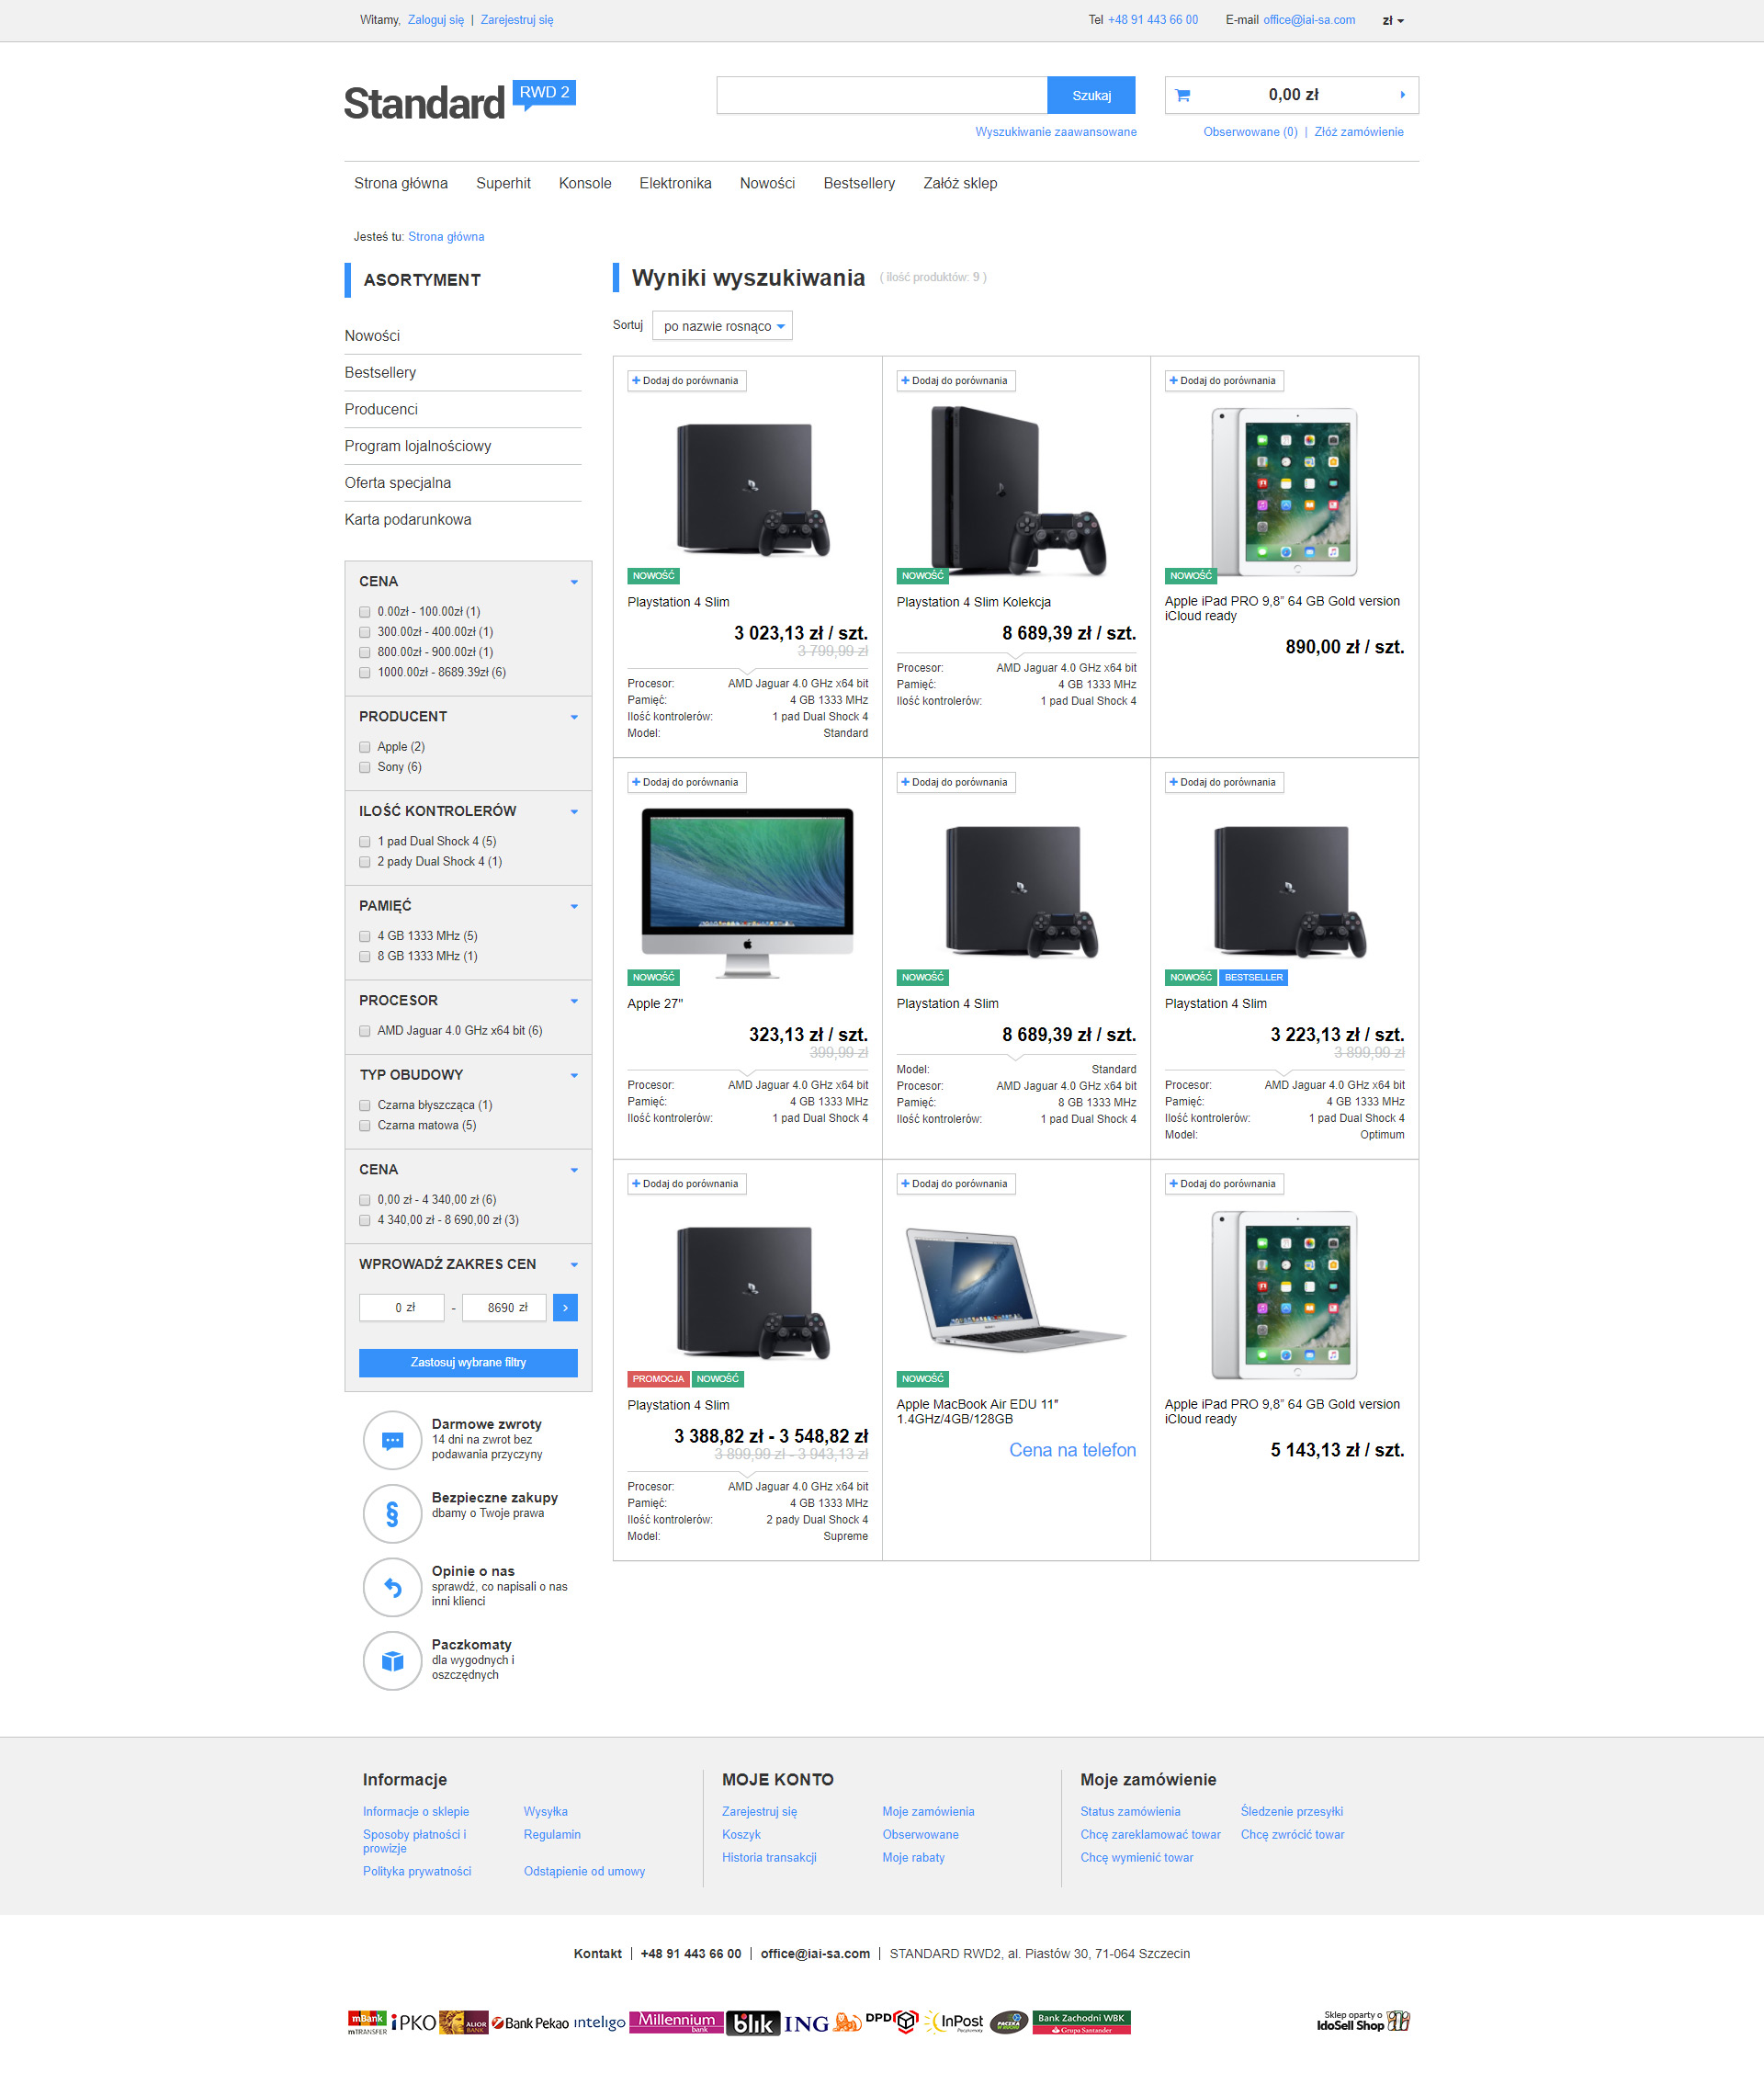The width and height of the screenshot is (1764, 2073).
Task: Click the DPD logo in footer
Action: point(890,2020)
